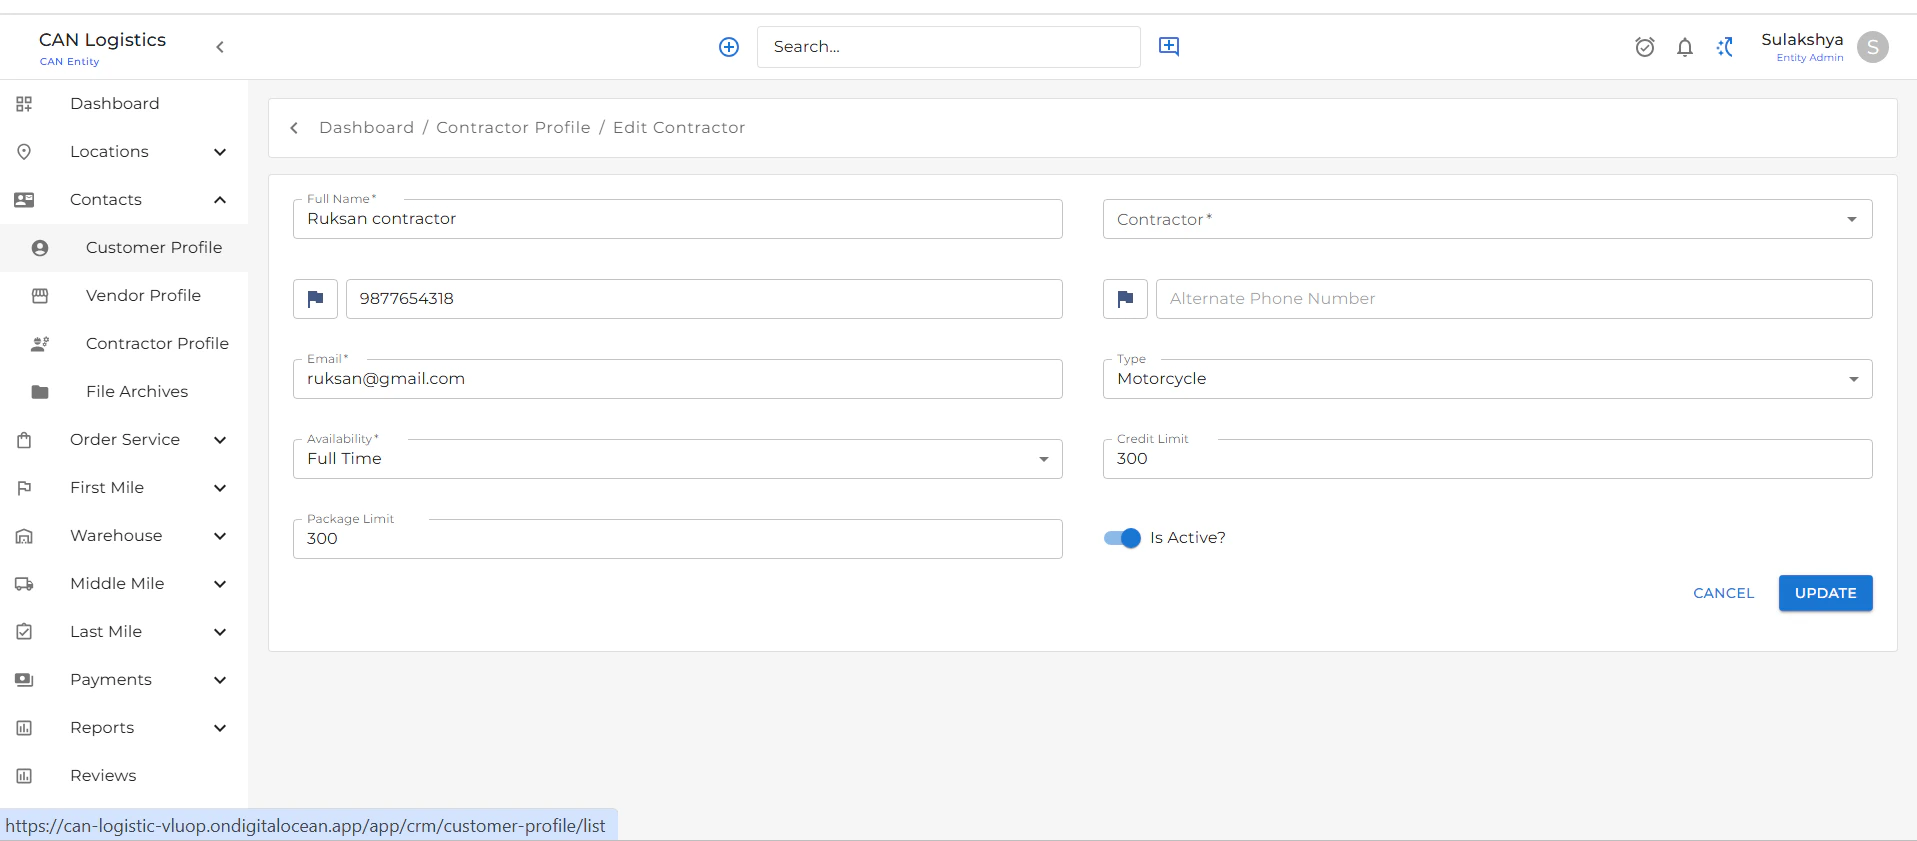This screenshot has height=841, width=1917.
Task: Expand the First Mile chevron
Action: pos(220,488)
